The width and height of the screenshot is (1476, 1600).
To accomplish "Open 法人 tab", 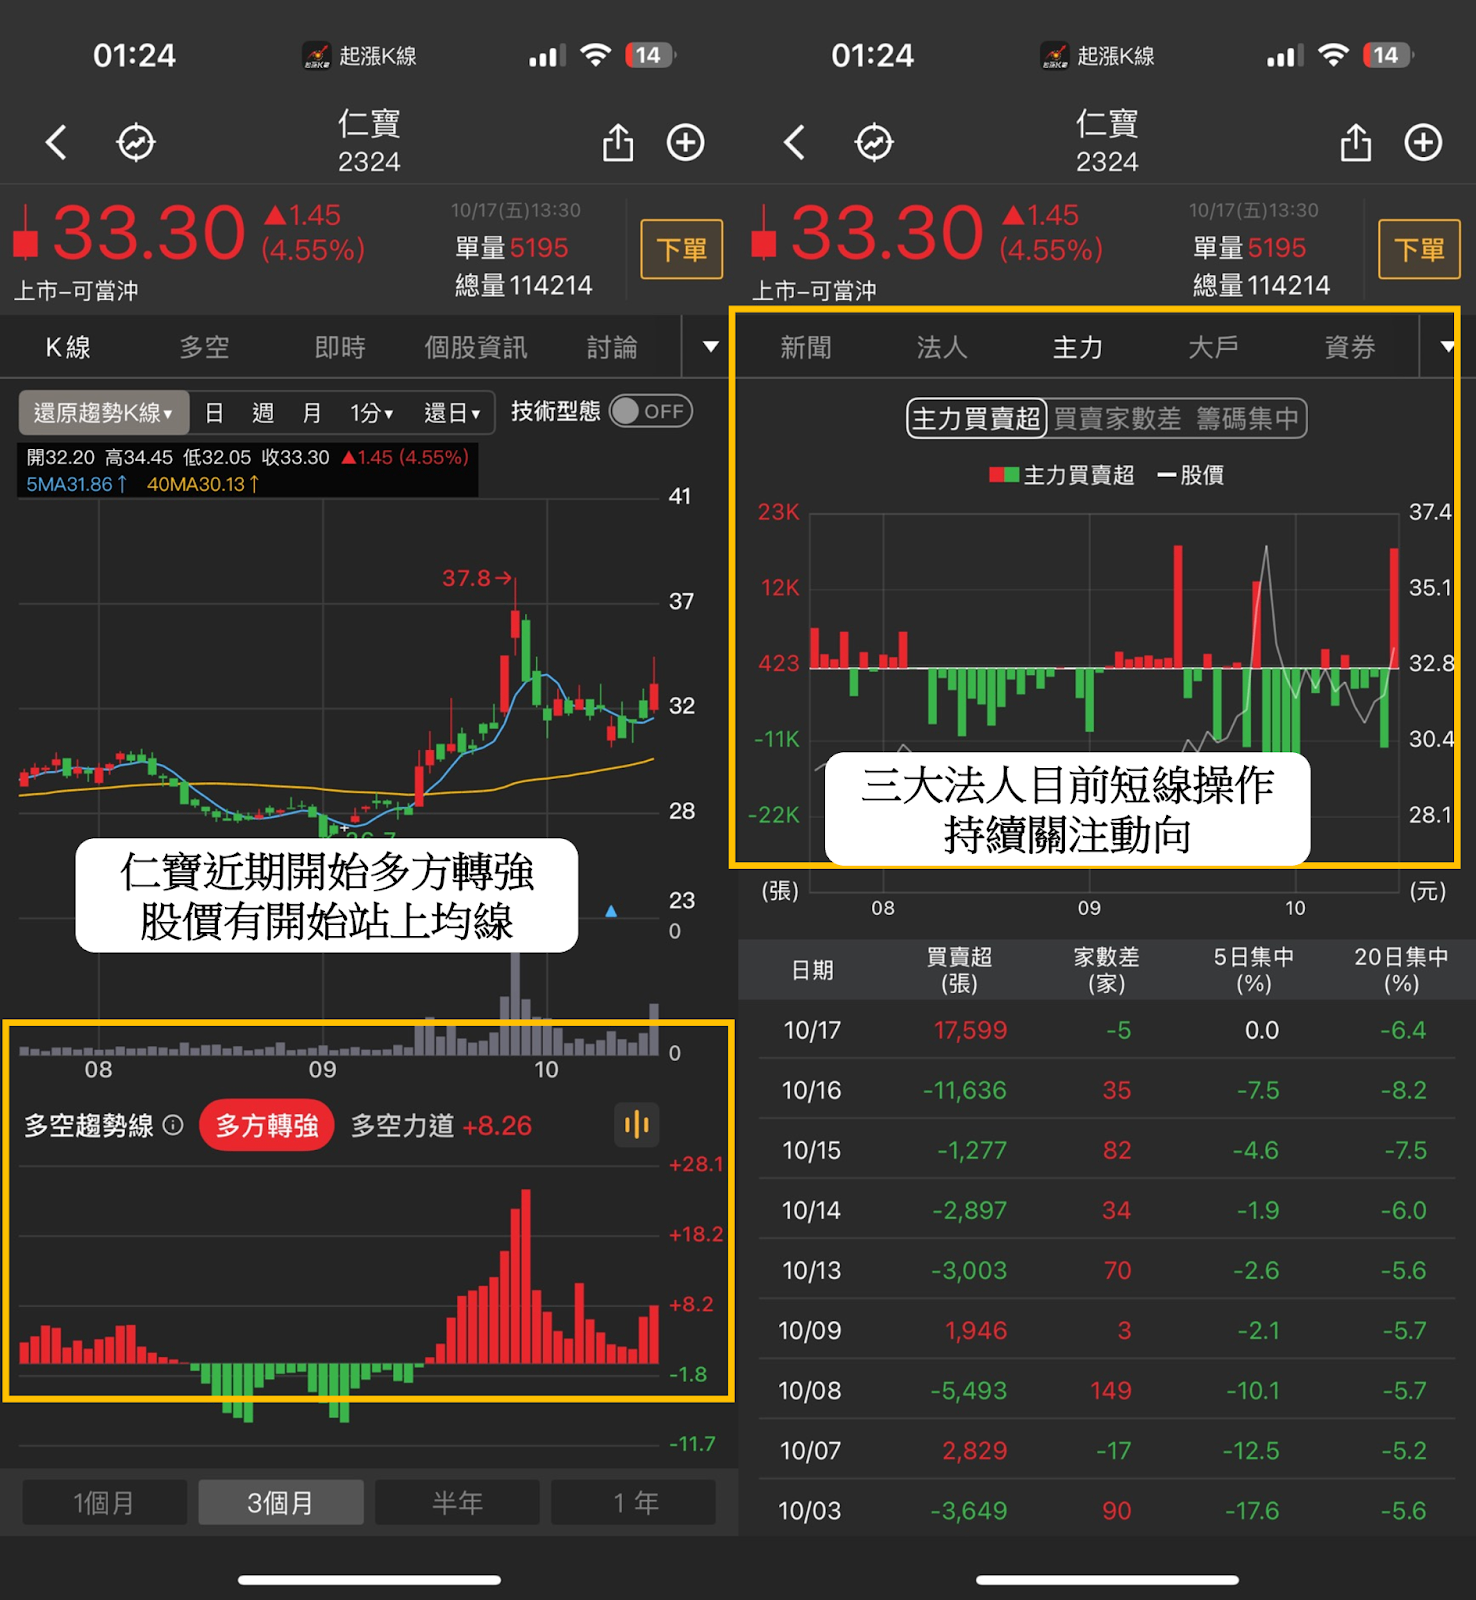I will click(942, 347).
